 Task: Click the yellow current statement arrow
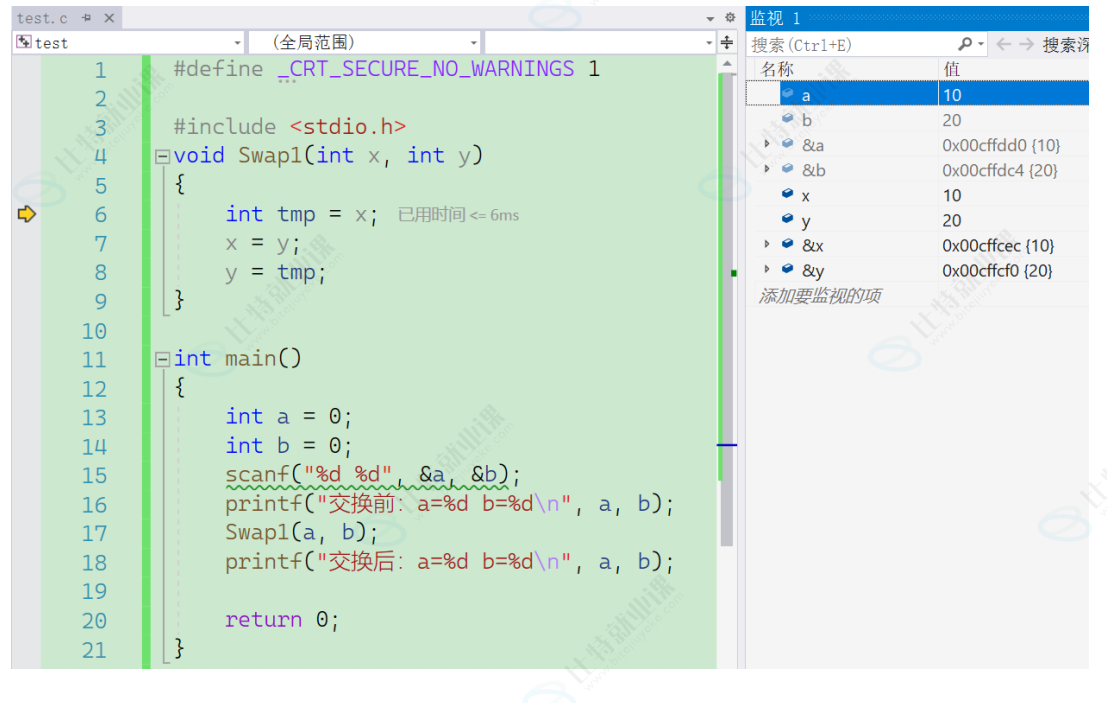[x=26, y=214]
